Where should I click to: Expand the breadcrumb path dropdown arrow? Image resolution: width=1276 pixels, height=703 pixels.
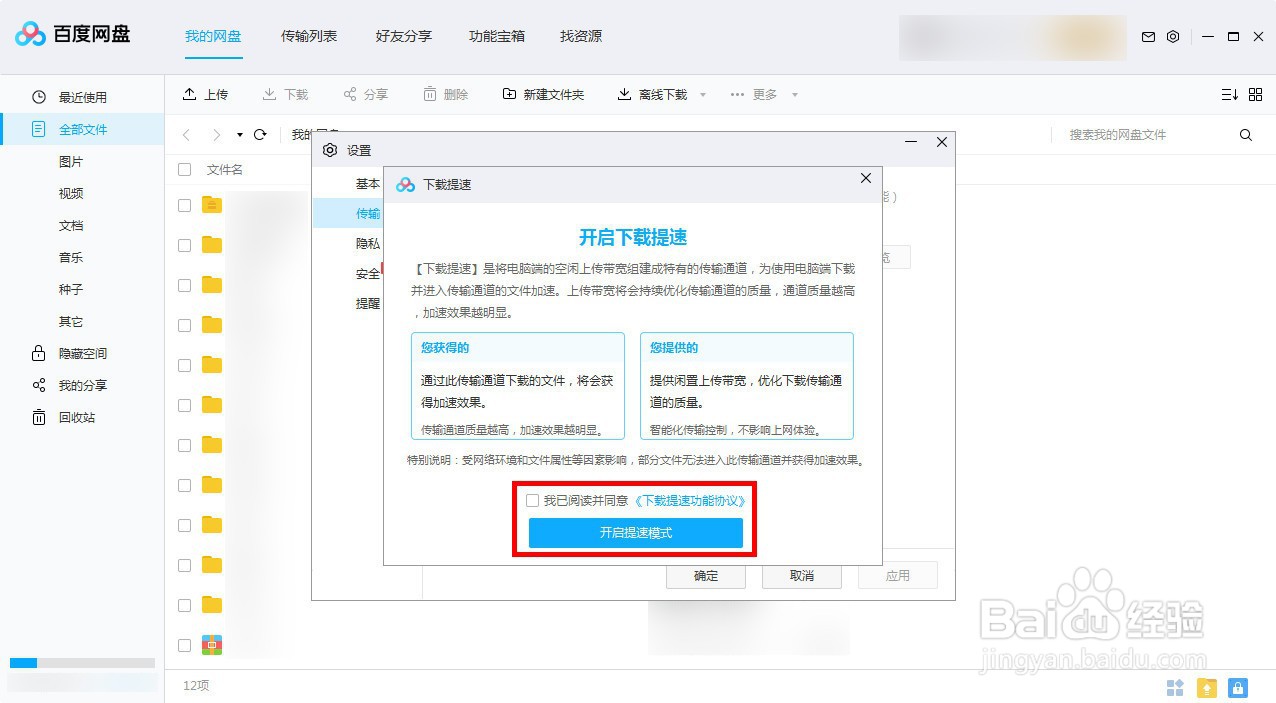click(238, 134)
